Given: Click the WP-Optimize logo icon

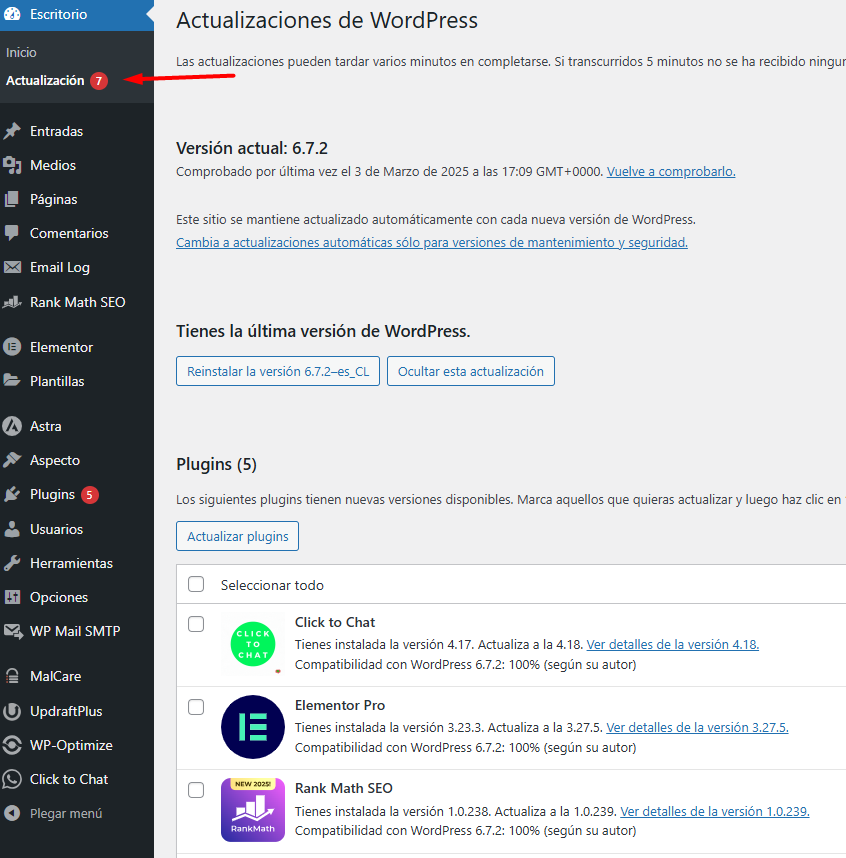Looking at the screenshot, I should tap(12, 745).
